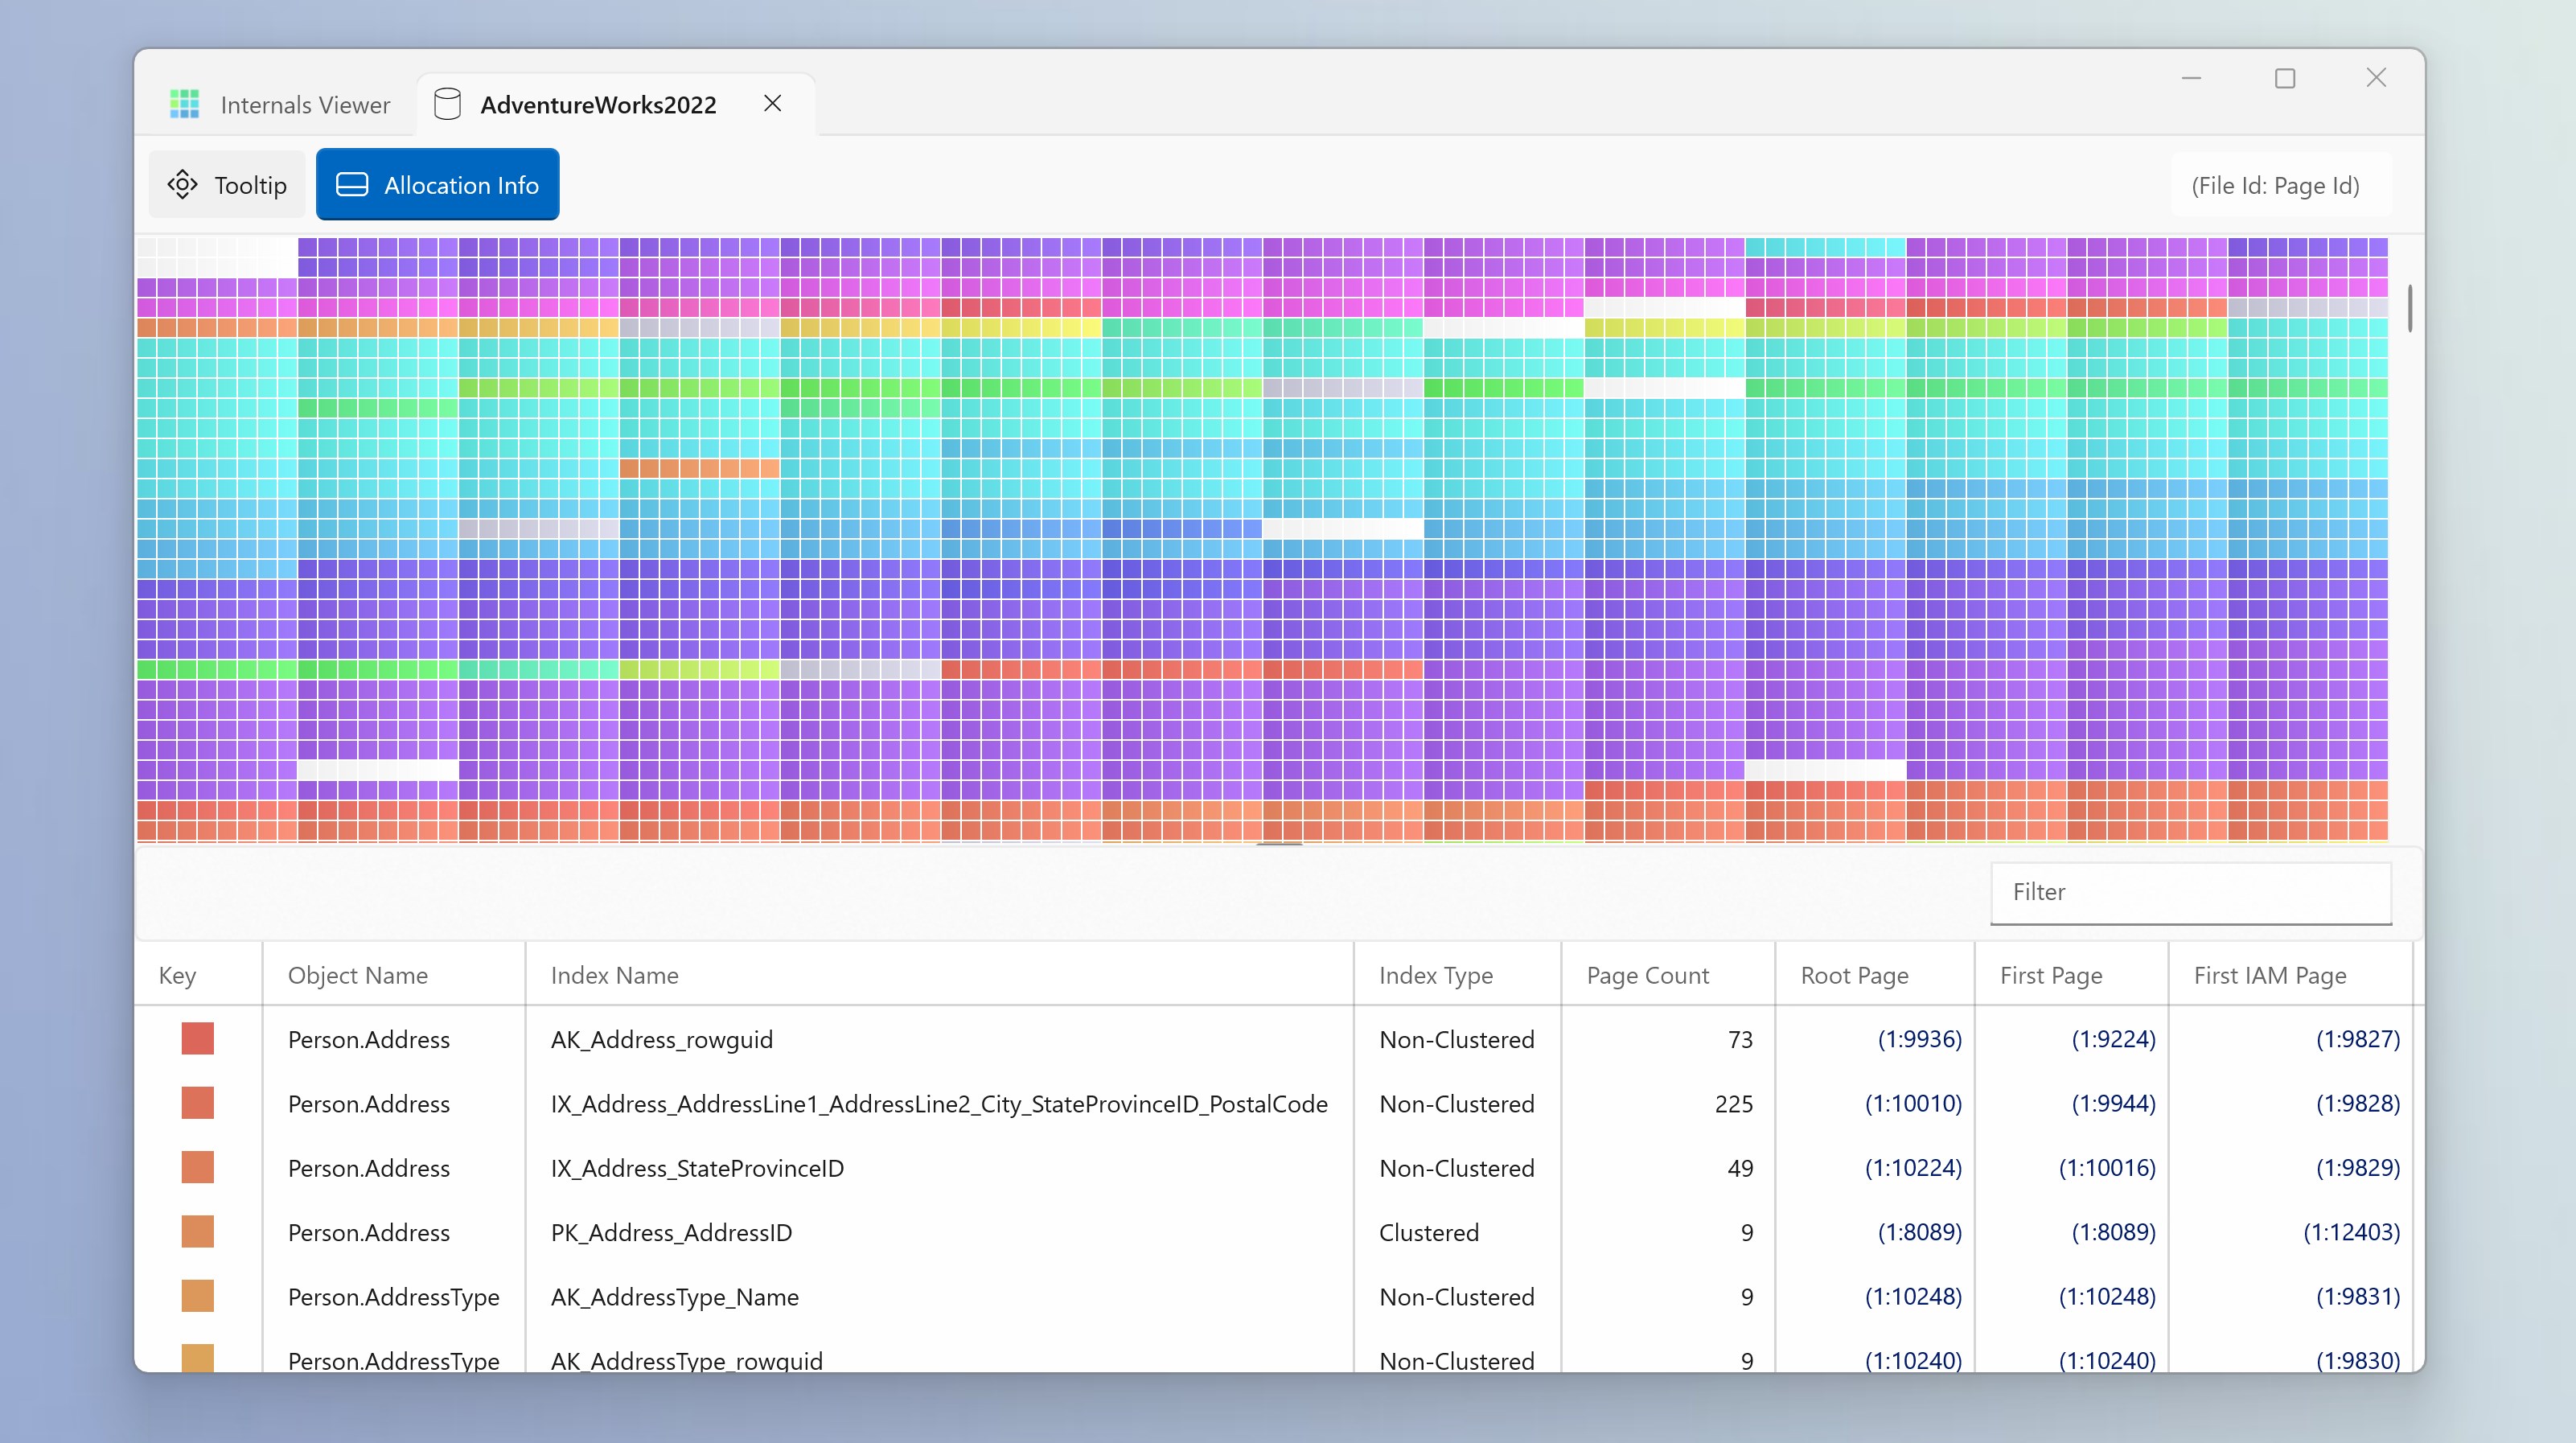Click the AK_Address_rowguid color key swatch
Image resolution: width=2576 pixels, height=1443 pixels.
coord(198,1039)
